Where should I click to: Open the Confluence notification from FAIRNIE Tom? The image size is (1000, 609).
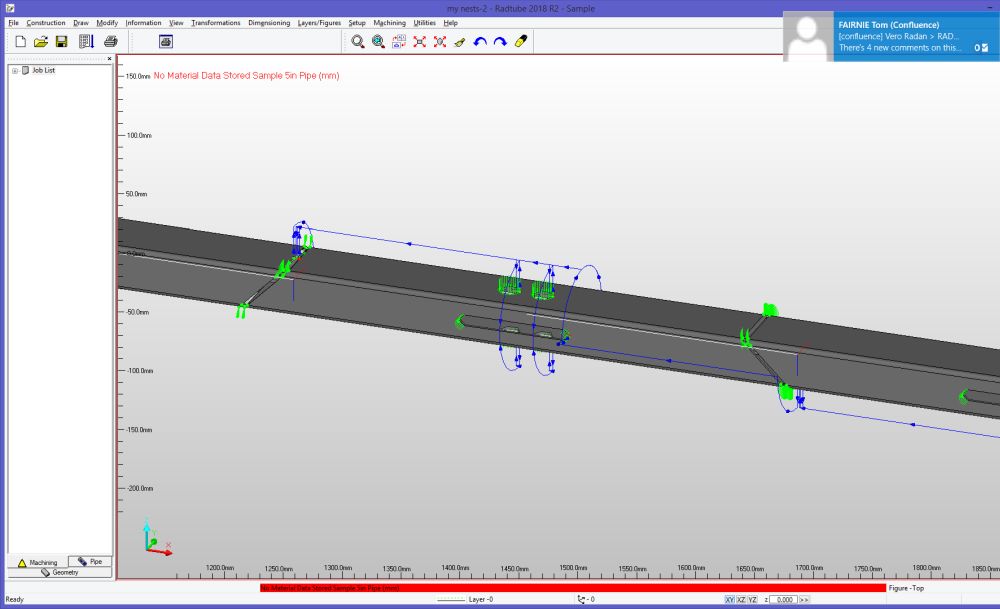click(890, 37)
